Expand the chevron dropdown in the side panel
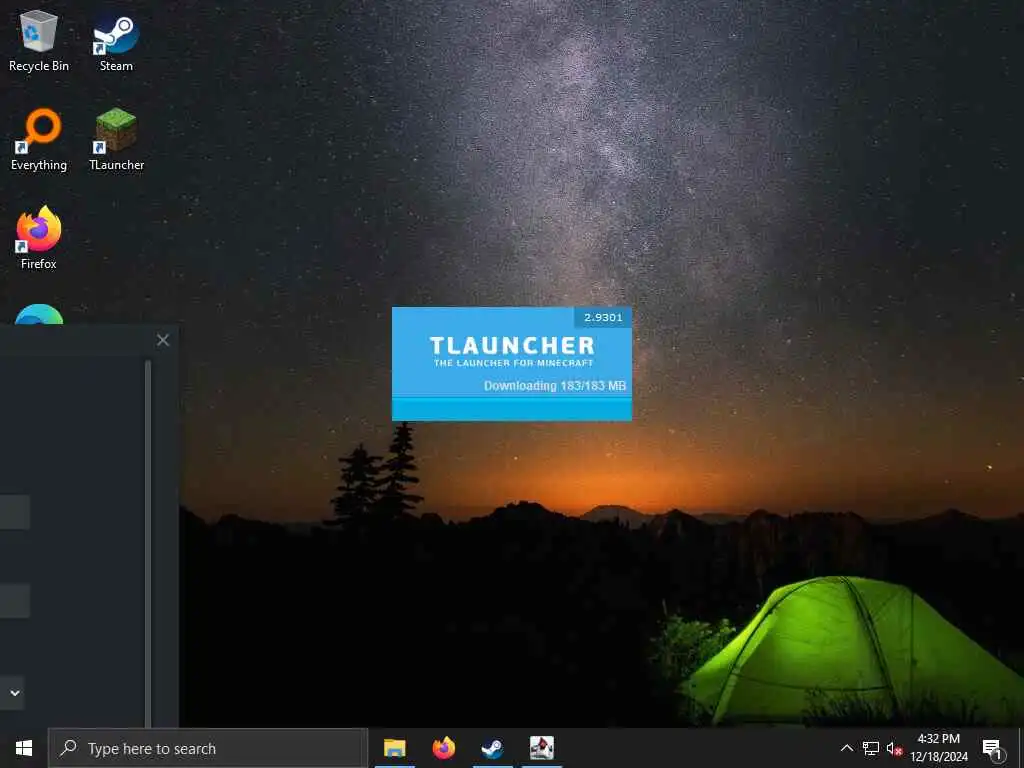 [x=14, y=693]
